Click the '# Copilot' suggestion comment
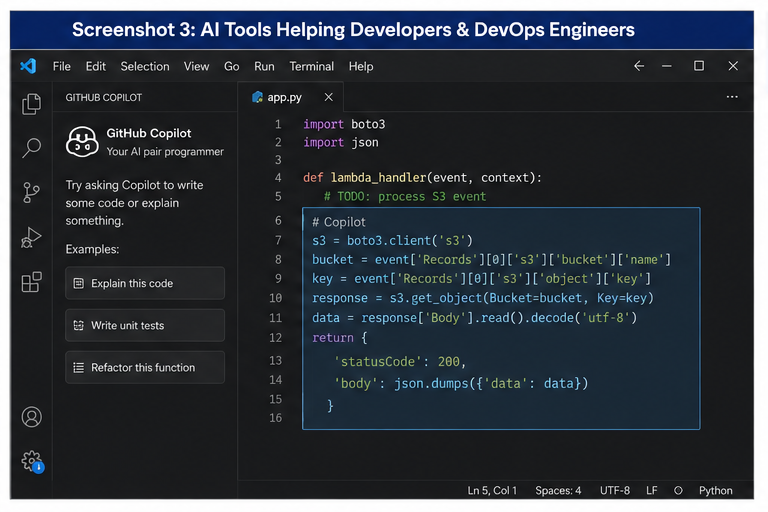Viewport: 768px width, 512px height. tap(339, 222)
